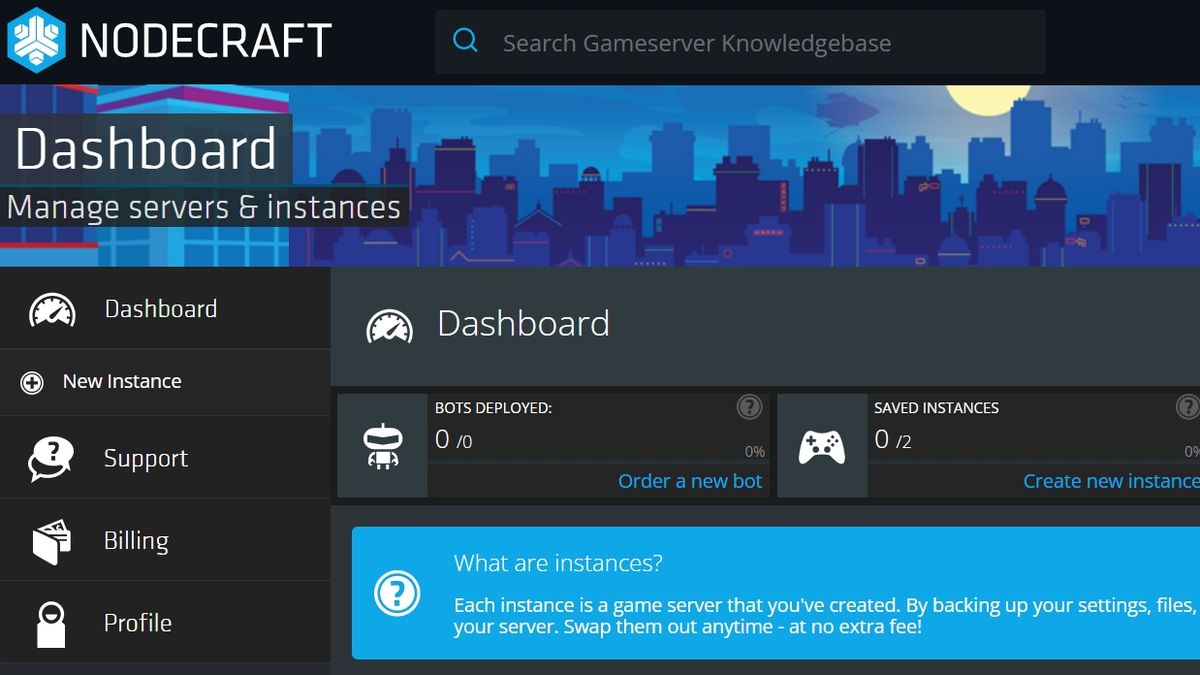
Task: Click the search magnifier icon
Action: (x=464, y=40)
